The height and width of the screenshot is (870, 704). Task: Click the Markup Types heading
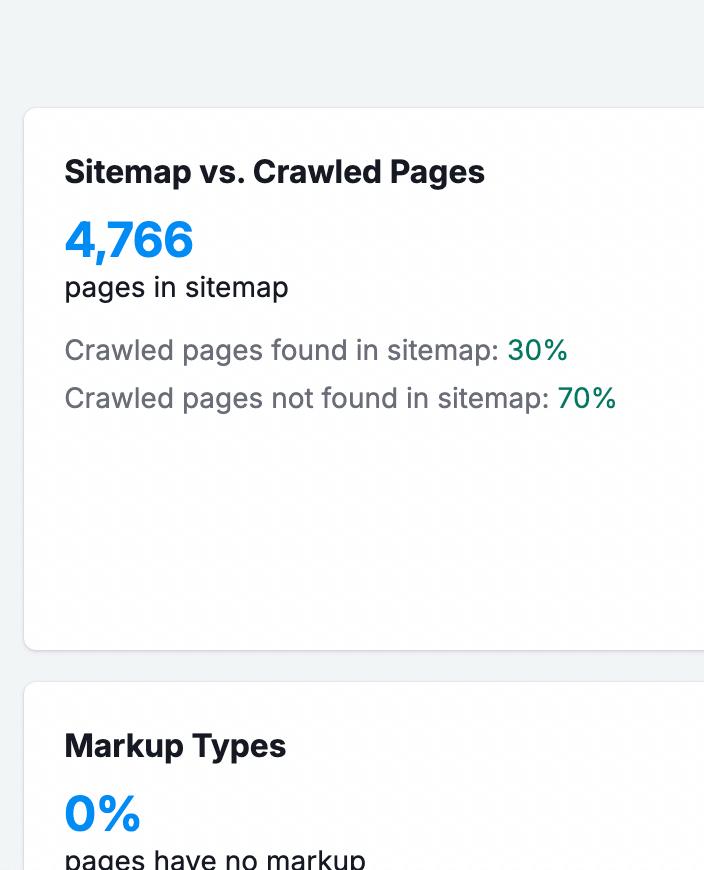tap(175, 746)
